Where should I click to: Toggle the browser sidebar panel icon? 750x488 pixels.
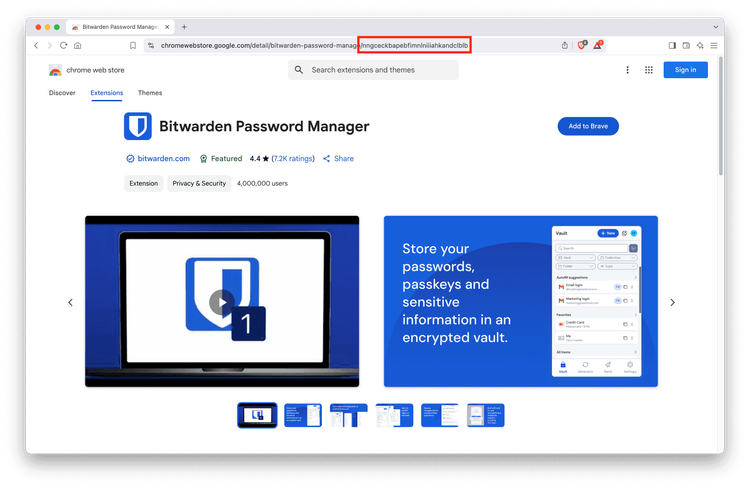[x=672, y=45]
